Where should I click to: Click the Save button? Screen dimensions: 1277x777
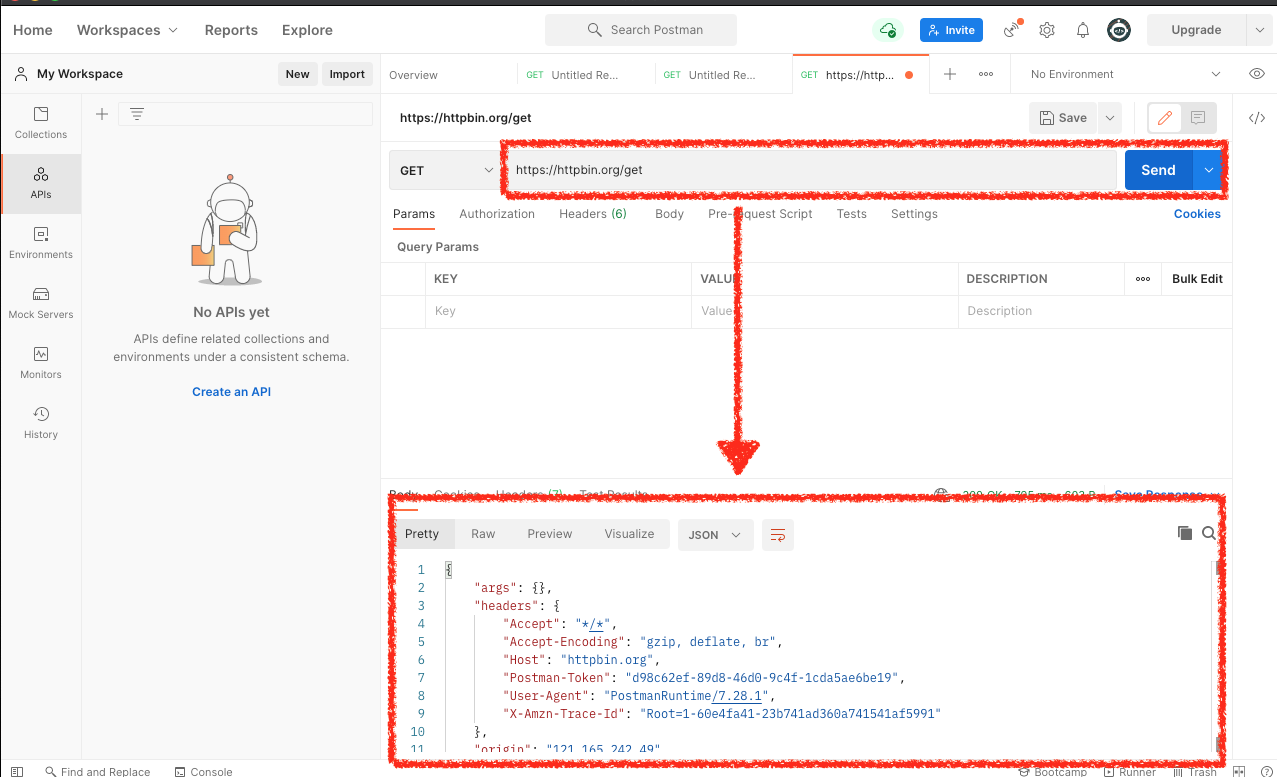coord(1063,118)
